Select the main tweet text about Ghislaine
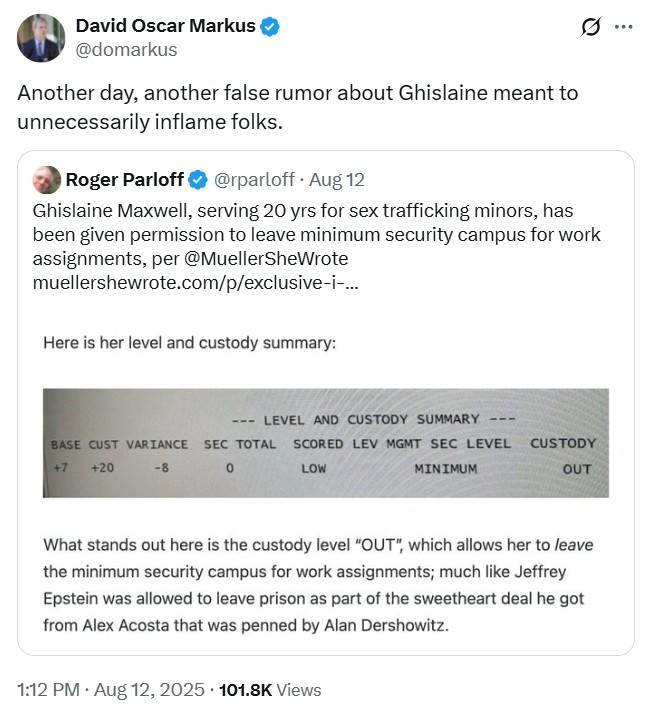Viewport: 652px width, 714px height. pos(298,107)
